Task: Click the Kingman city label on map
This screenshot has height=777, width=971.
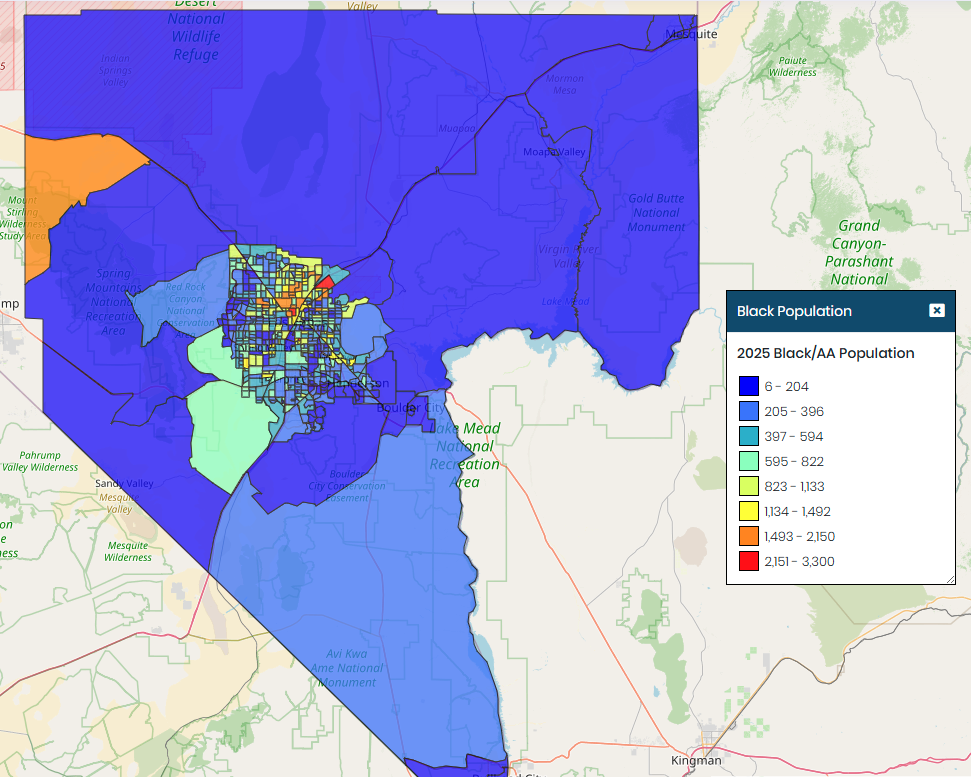Action: coord(696,760)
